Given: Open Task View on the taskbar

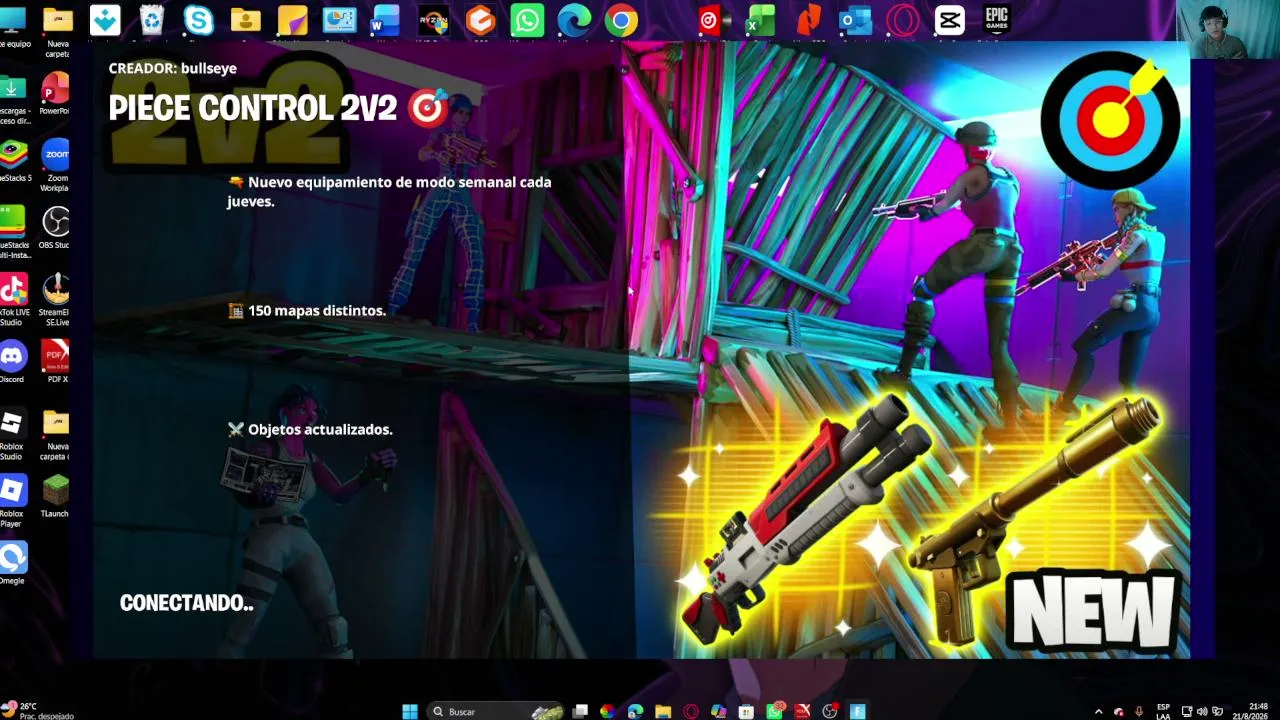Looking at the screenshot, I should 580,712.
